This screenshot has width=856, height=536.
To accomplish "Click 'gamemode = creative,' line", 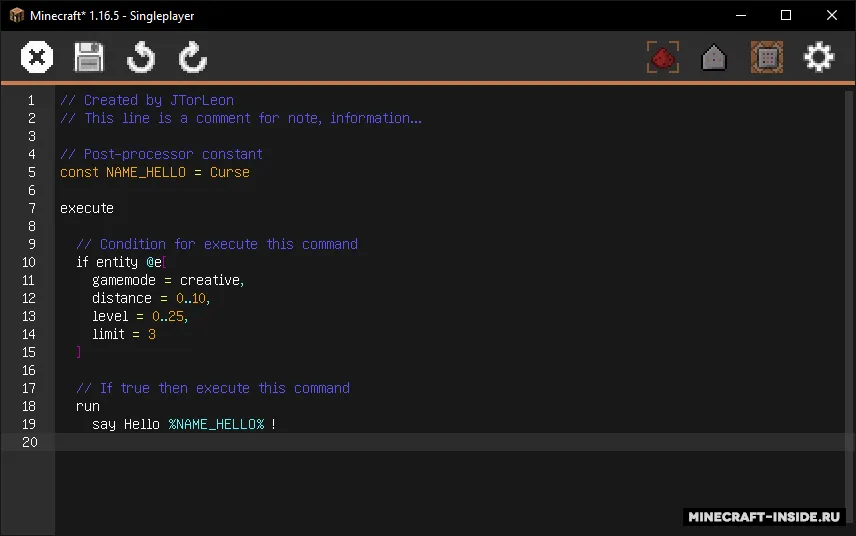I will pyautogui.click(x=168, y=281).
